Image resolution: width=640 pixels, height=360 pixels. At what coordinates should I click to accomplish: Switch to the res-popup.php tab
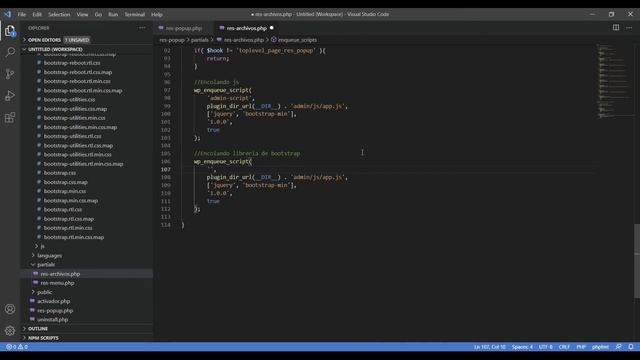pyautogui.click(x=184, y=28)
